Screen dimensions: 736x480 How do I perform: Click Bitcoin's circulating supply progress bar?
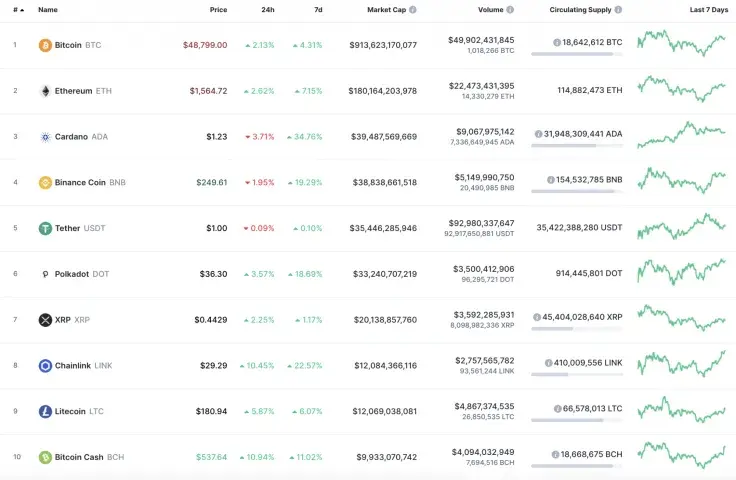(x=575, y=54)
